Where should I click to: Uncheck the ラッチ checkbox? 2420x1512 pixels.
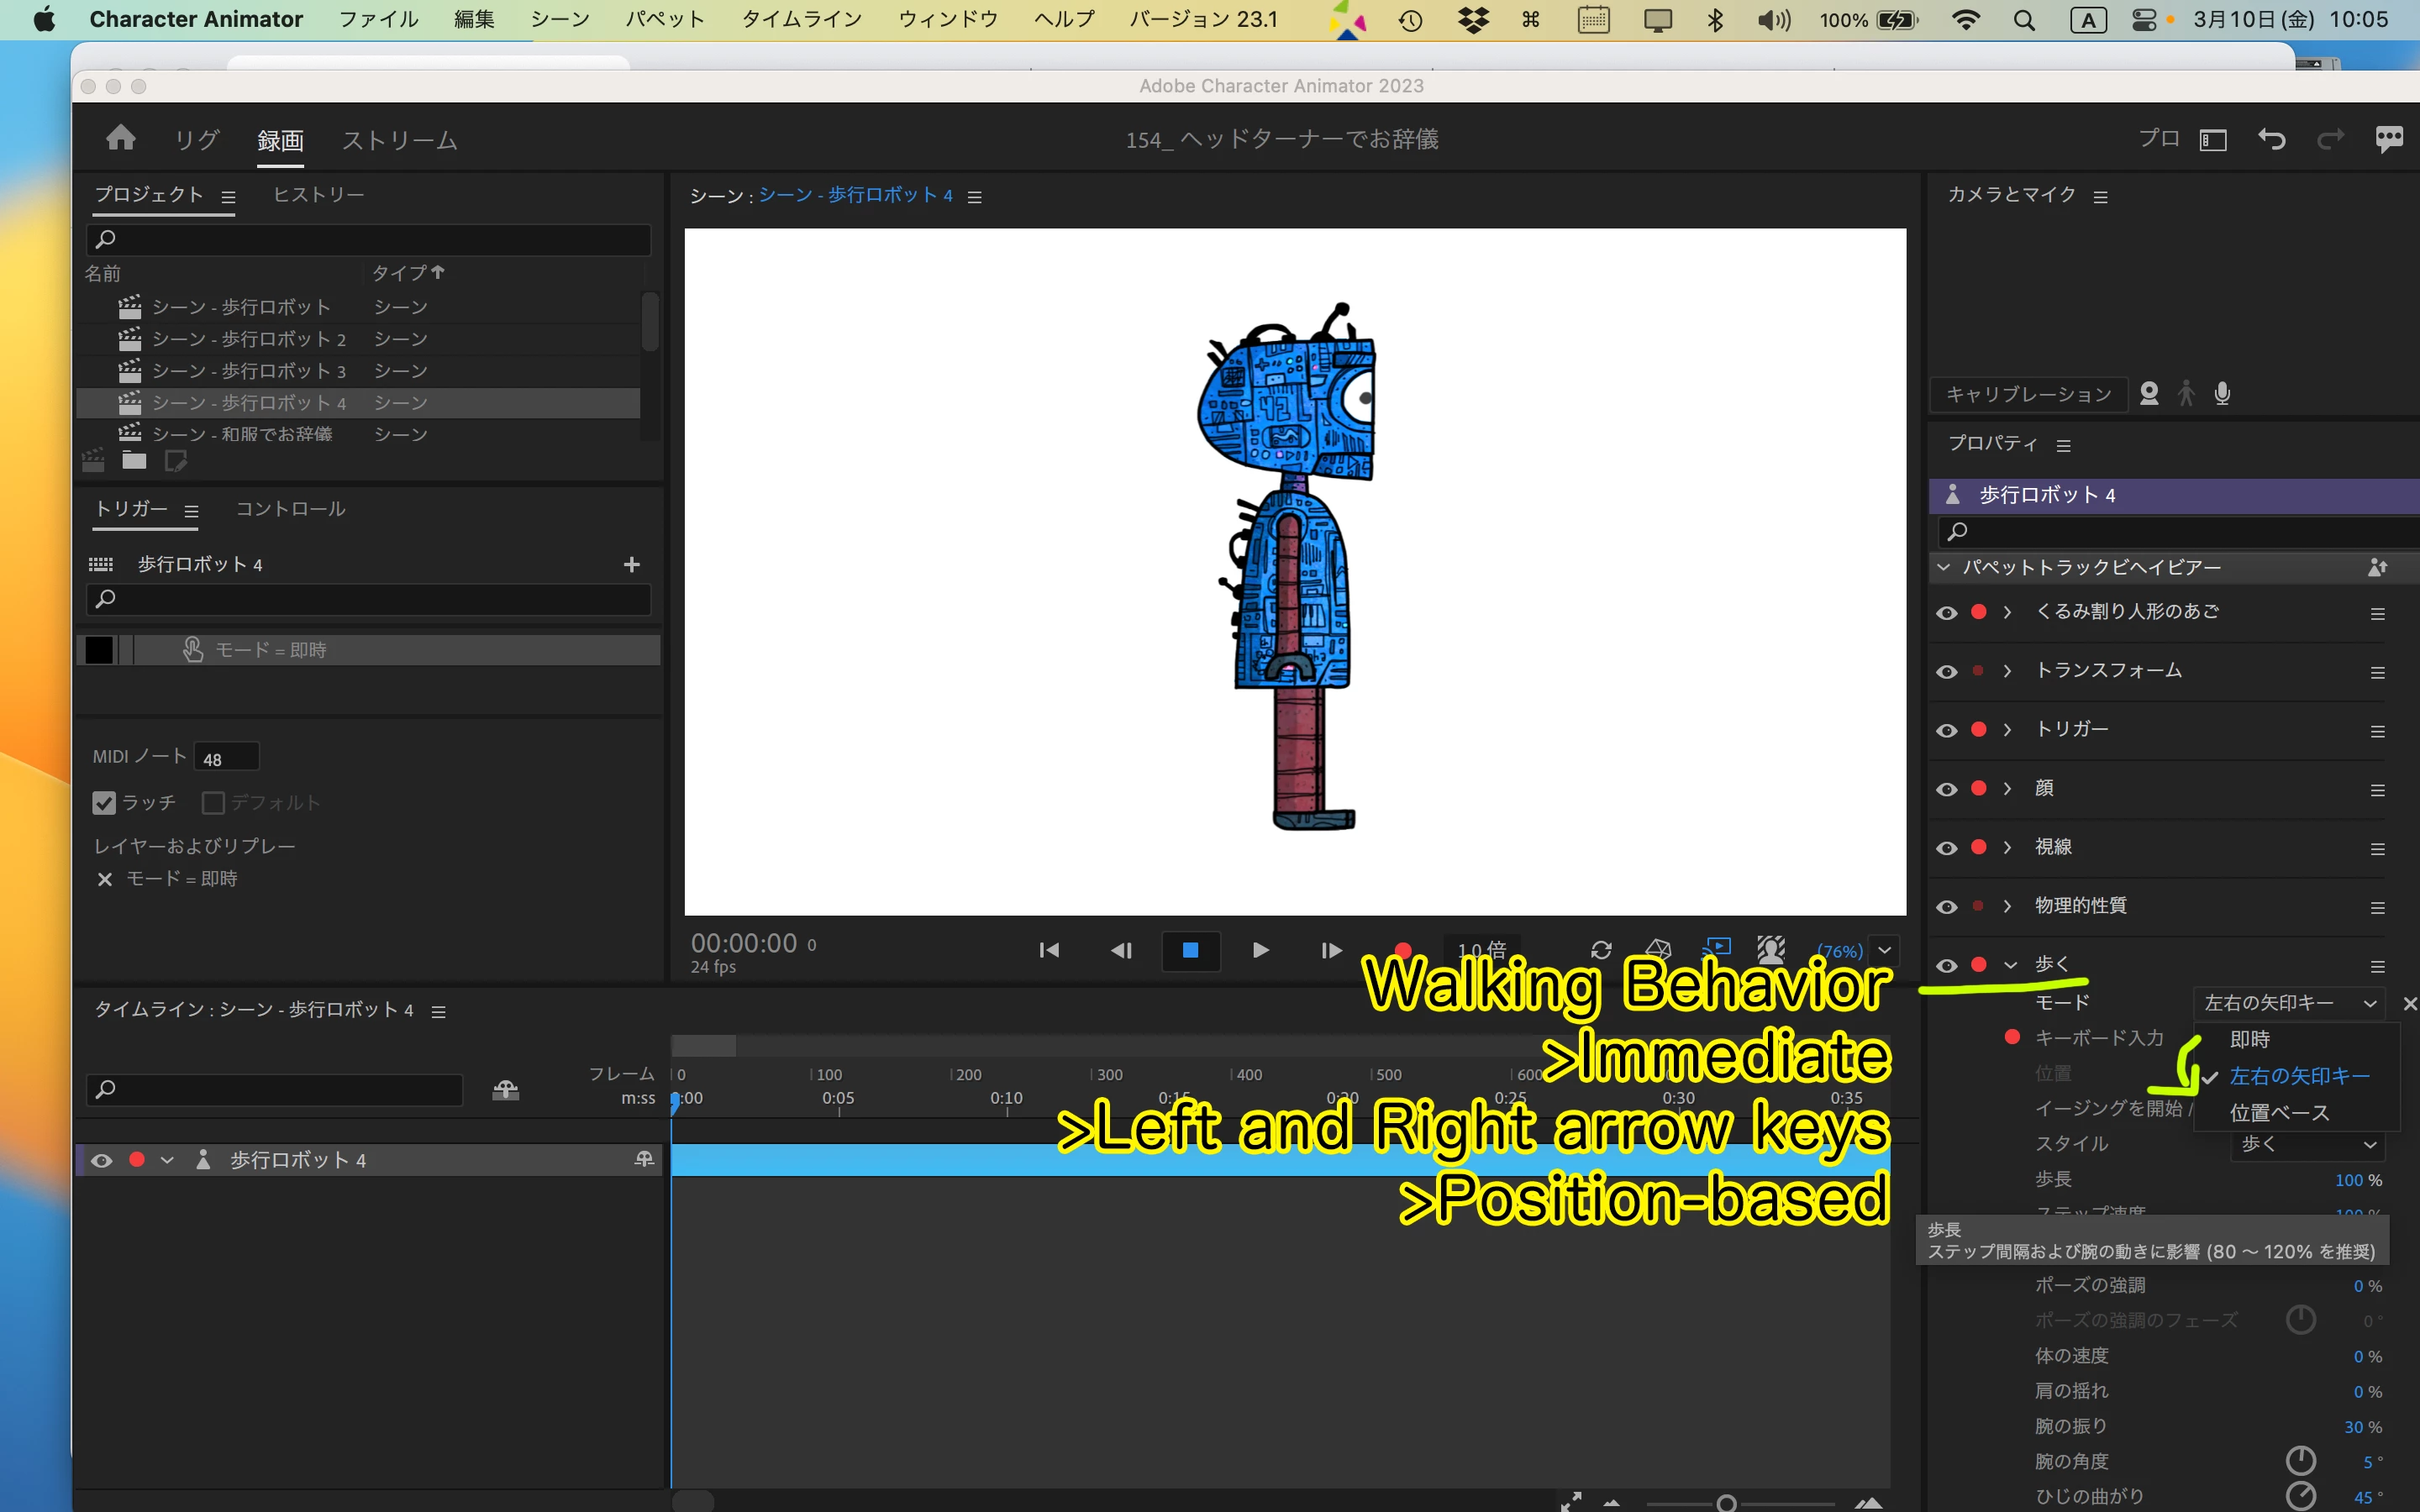pyautogui.click(x=104, y=803)
